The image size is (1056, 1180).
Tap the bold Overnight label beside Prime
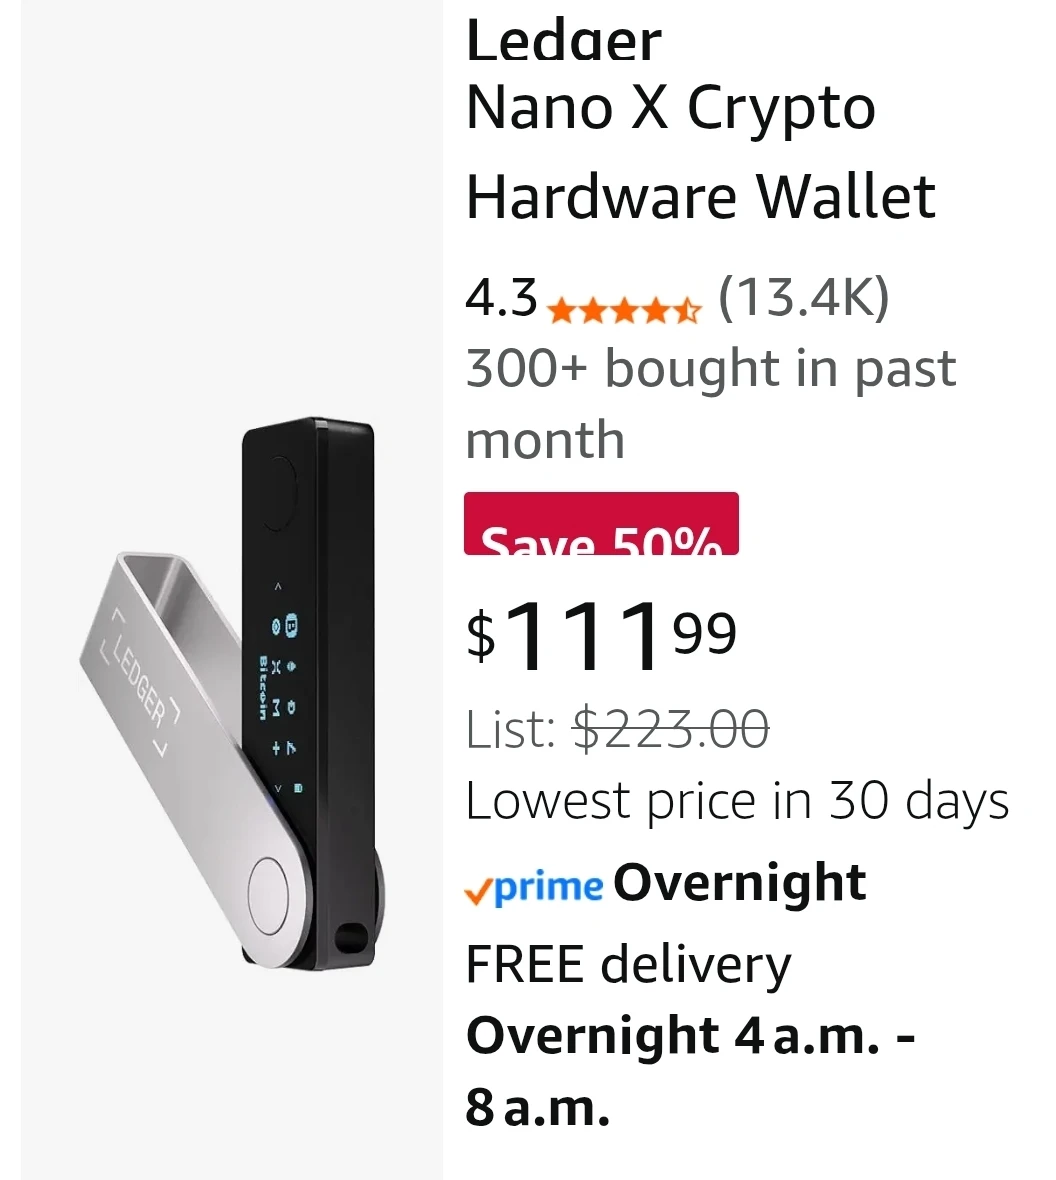739,883
